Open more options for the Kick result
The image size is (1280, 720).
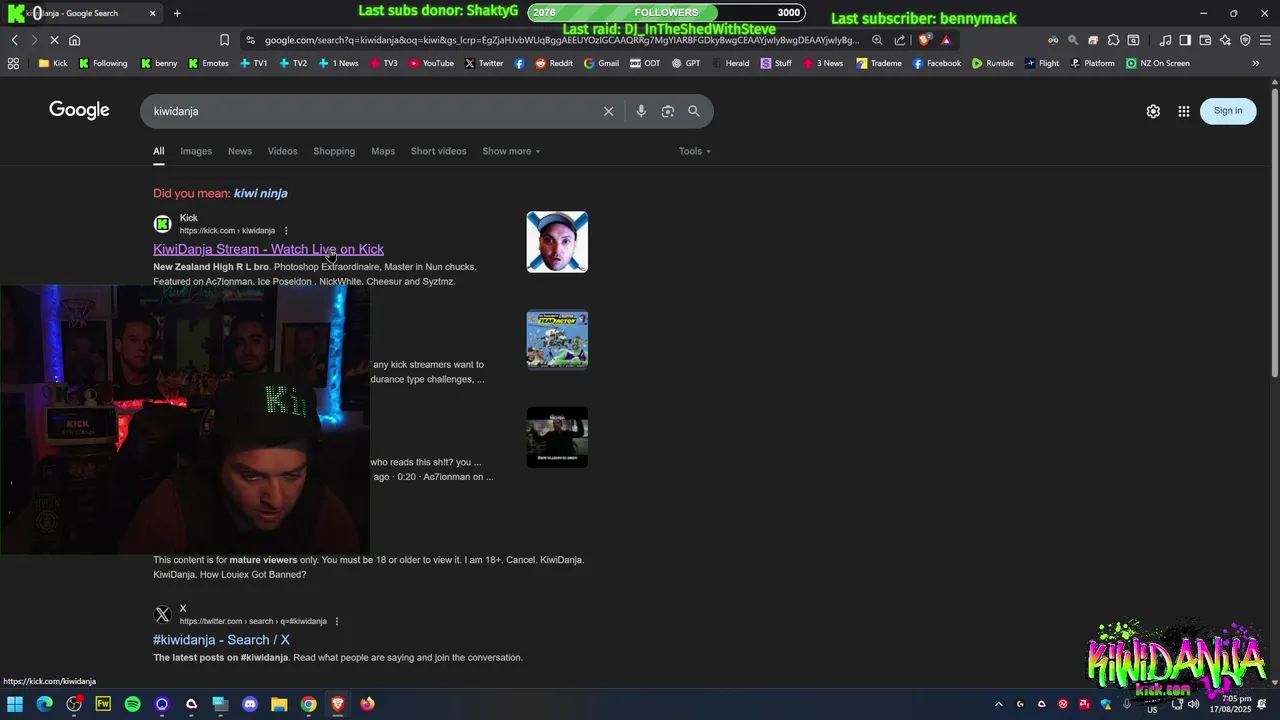[x=286, y=231]
